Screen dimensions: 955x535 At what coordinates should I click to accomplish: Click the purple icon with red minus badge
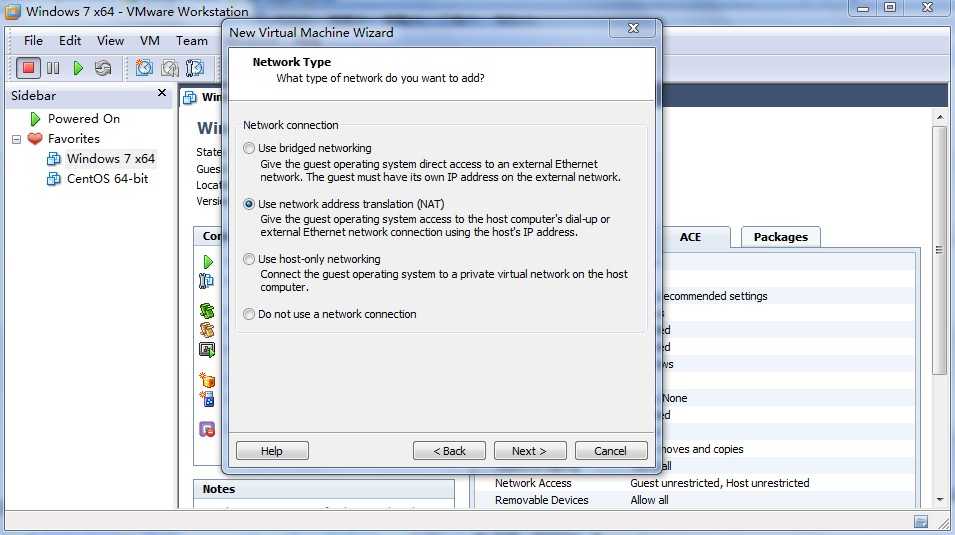pyautogui.click(x=207, y=430)
